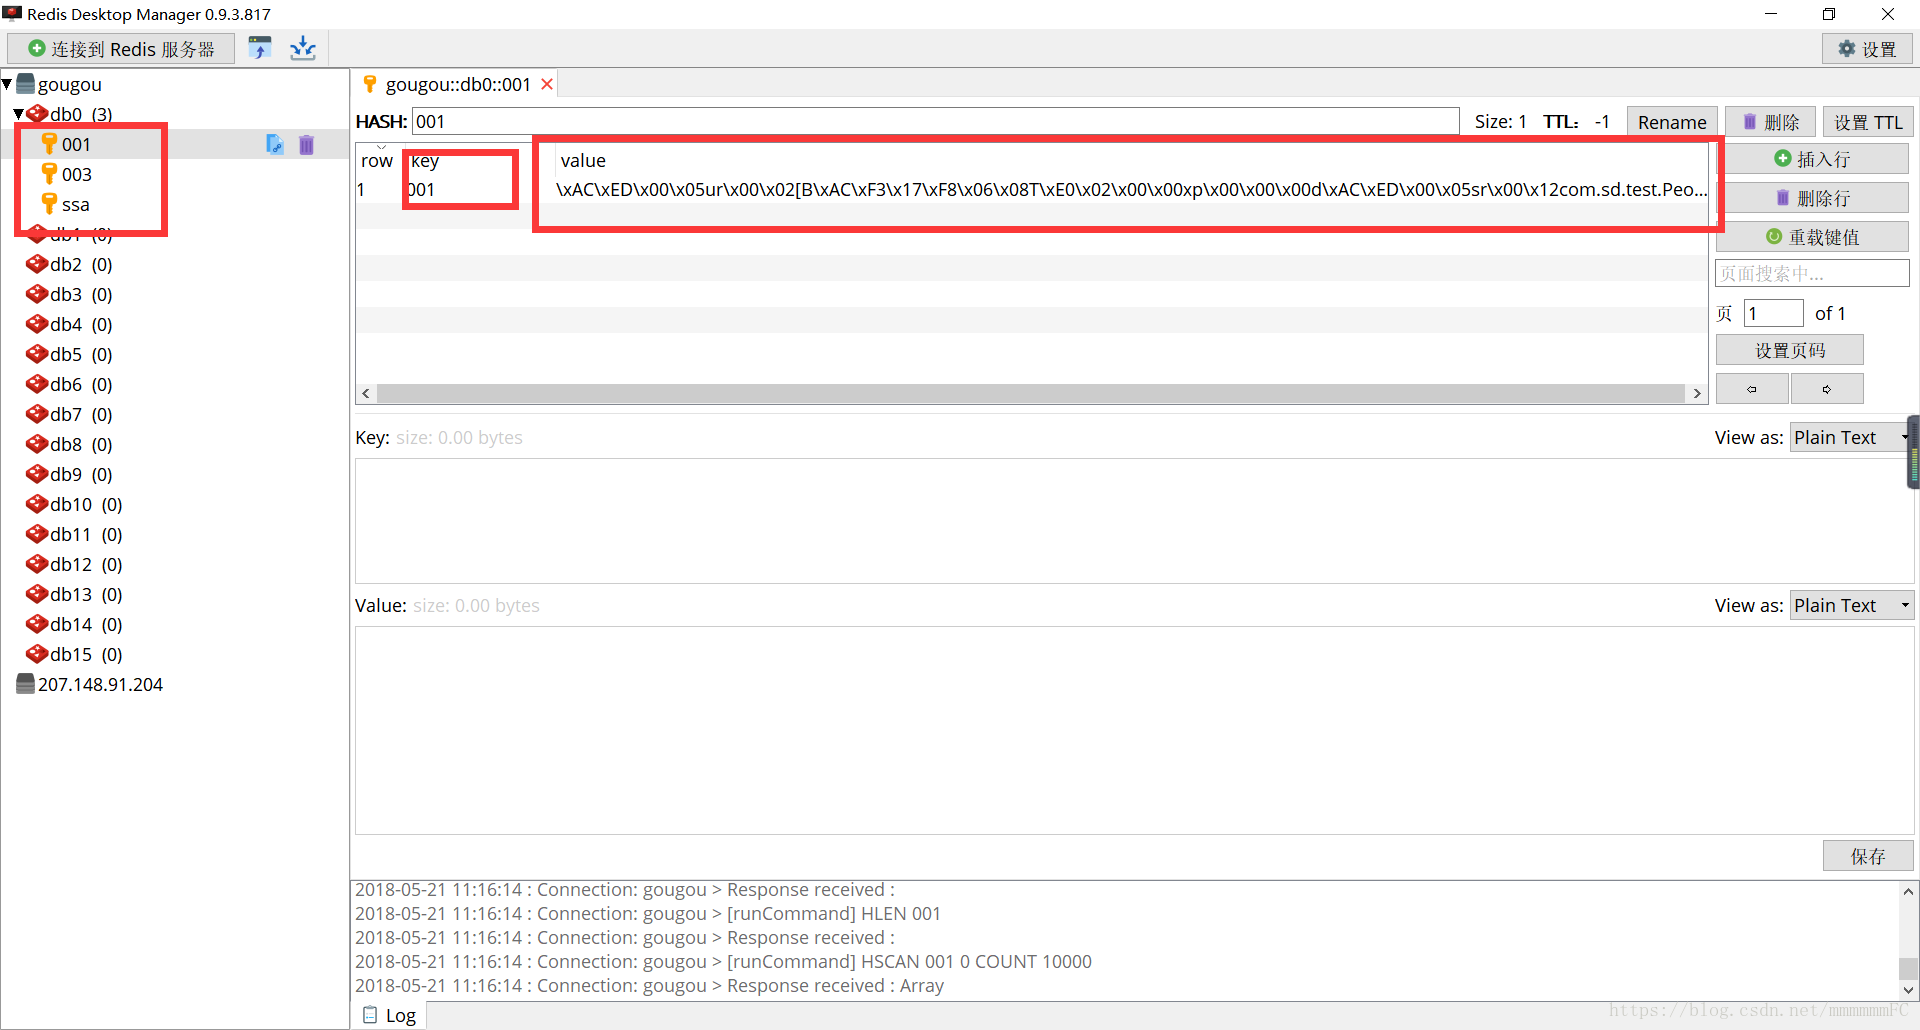Select key 003 in db0
The width and height of the screenshot is (1920, 1030).
point(76,175)
